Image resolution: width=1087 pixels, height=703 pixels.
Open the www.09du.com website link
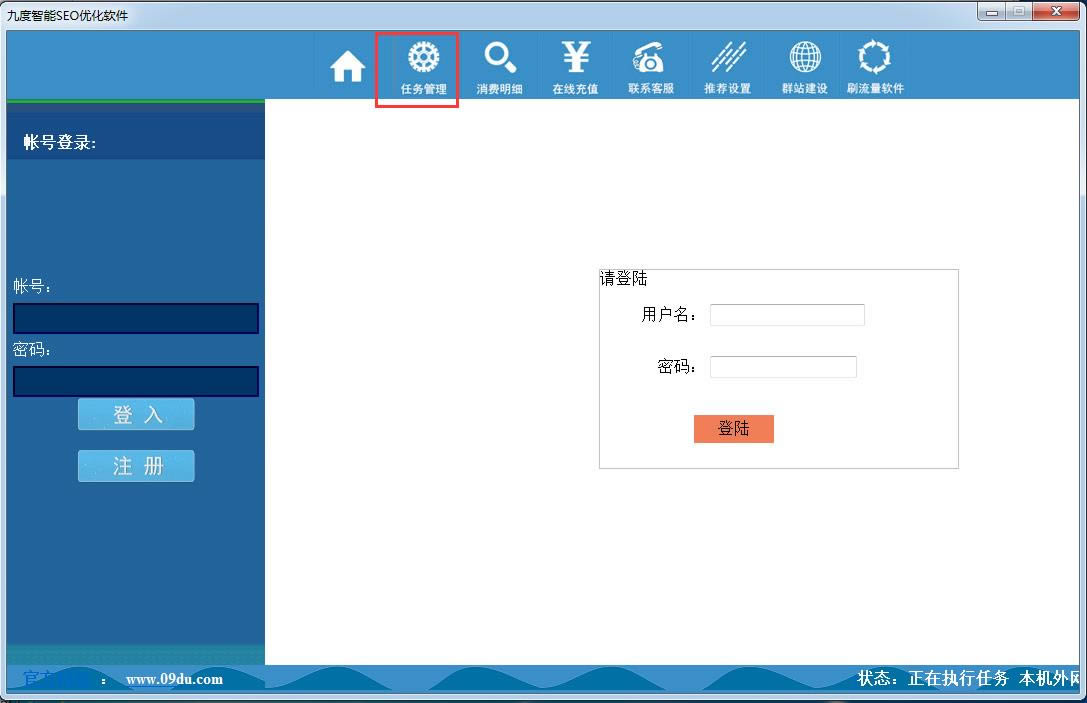coord(174,679)
